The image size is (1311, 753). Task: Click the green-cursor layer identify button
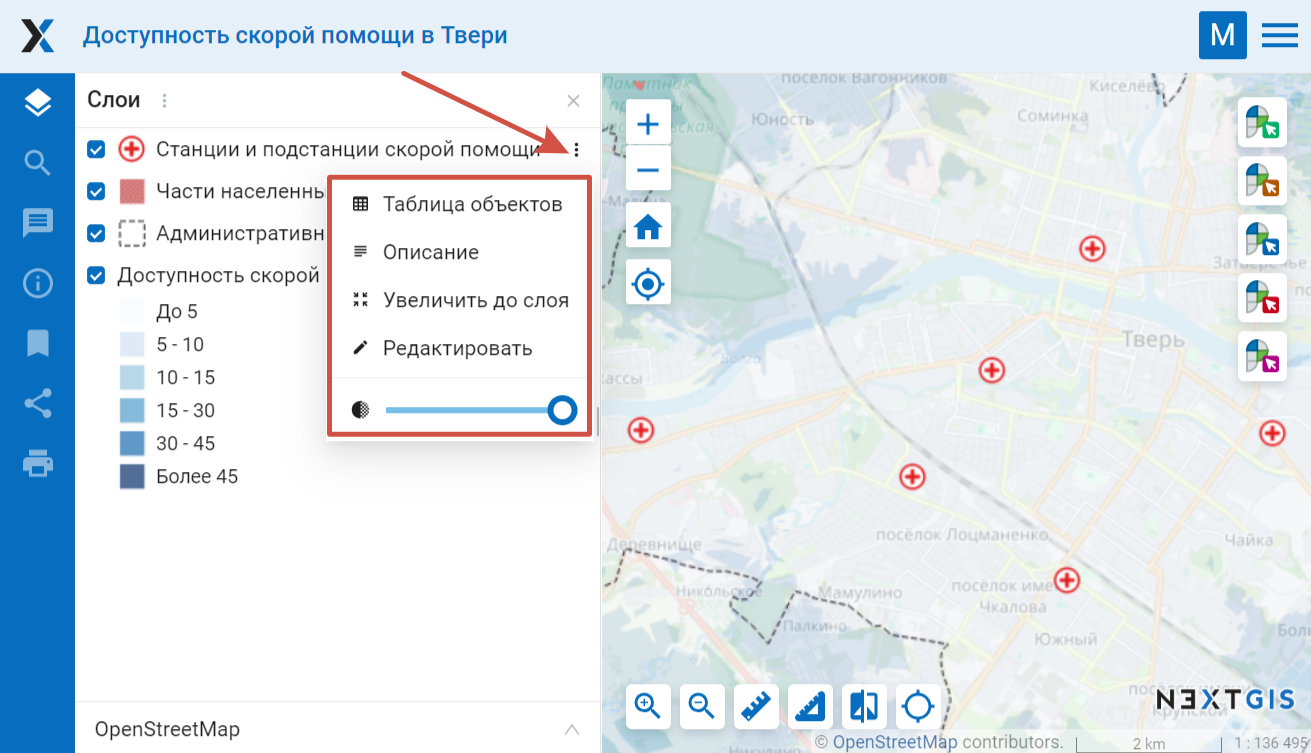(x=1260, y=121)
